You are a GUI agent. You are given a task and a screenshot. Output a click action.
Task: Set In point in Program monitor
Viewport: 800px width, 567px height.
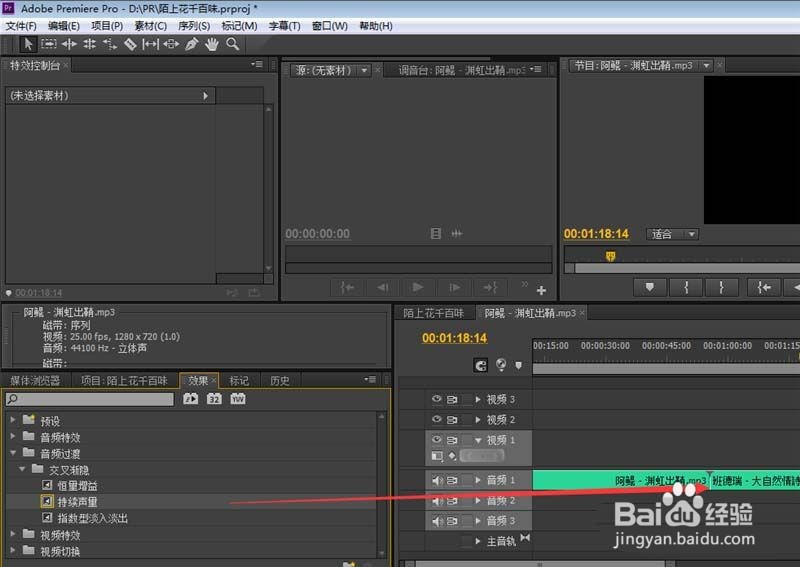click(686, 287)
